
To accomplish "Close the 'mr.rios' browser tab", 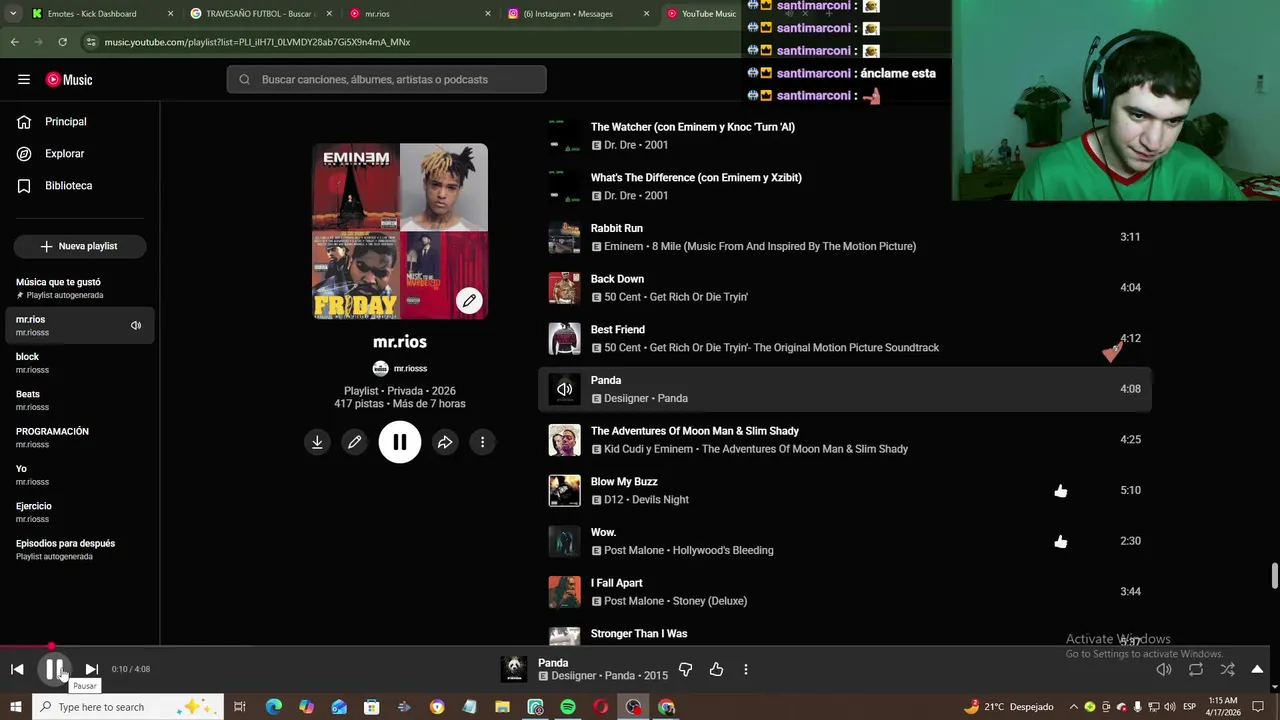I will 488,14.
